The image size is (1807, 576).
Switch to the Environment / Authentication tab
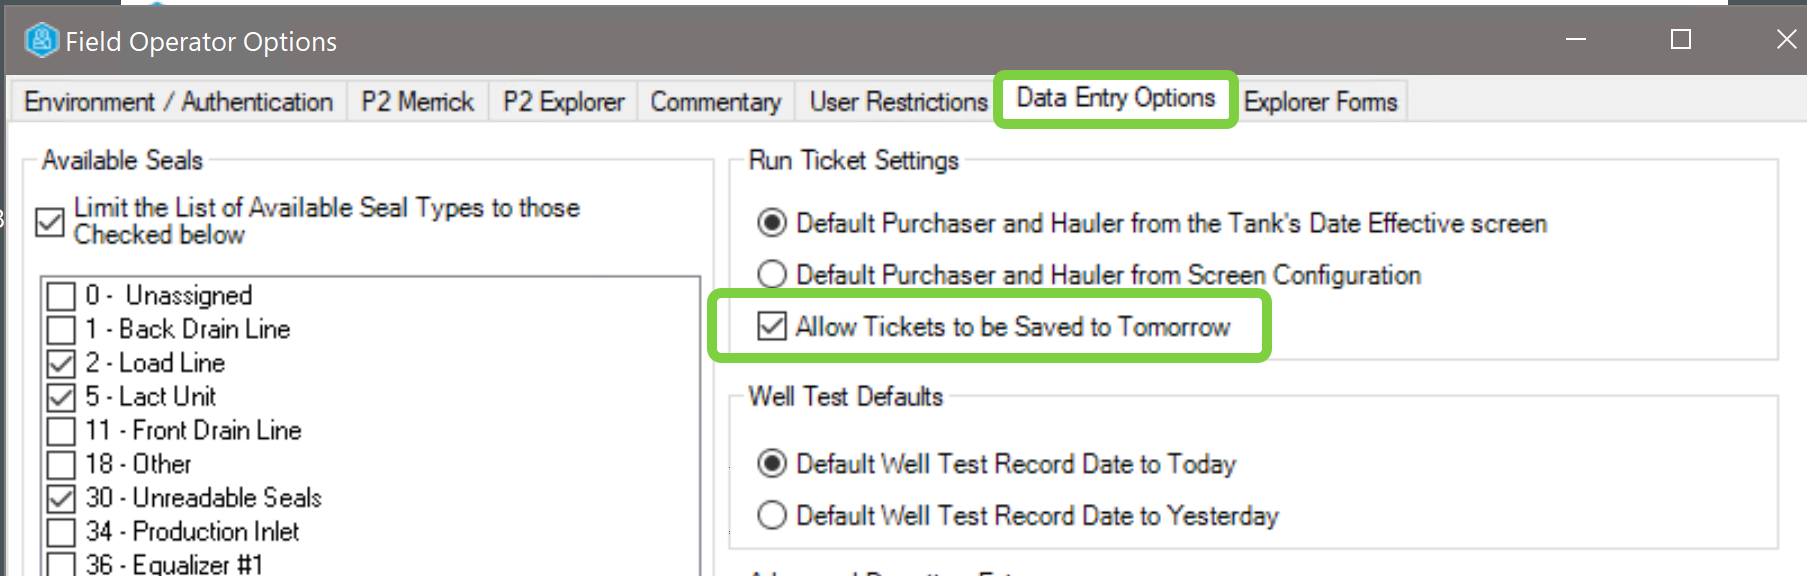click(x=178, y=102)
